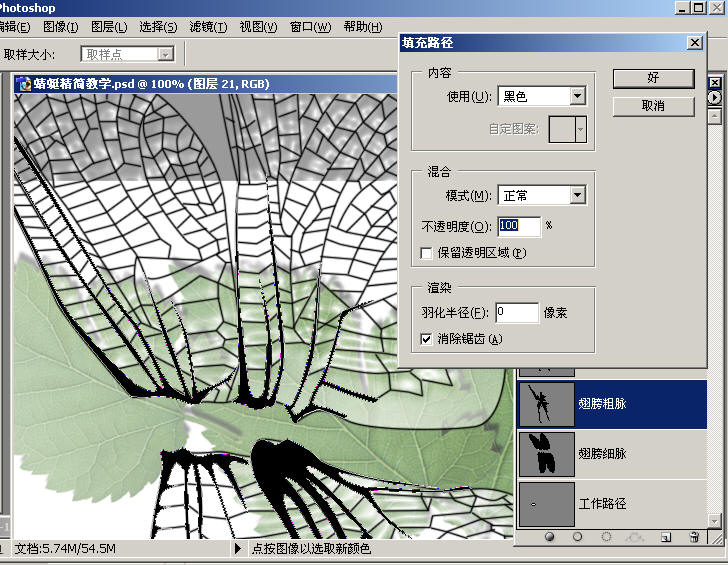Open the 图像 menu
This screenshot has height=565, width=728.
coord(60,27)
